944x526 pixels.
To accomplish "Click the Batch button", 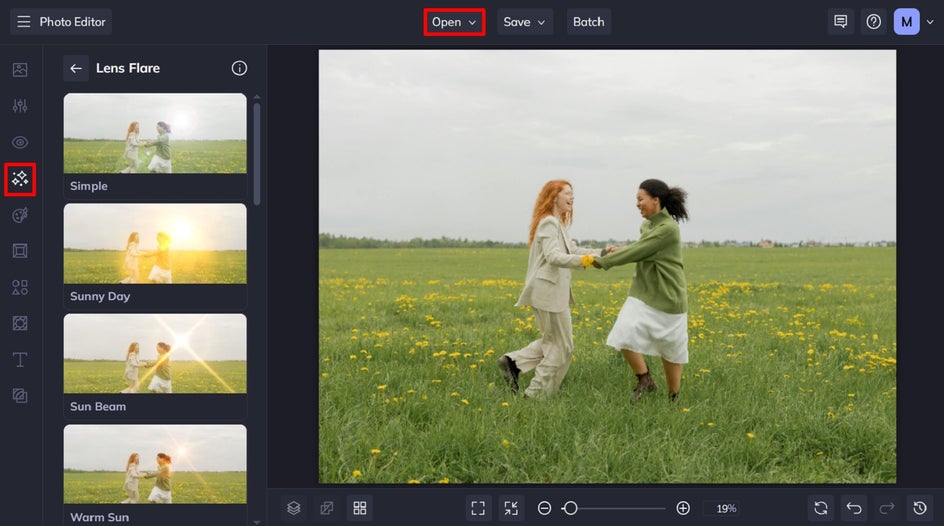I will coord(588,22).
